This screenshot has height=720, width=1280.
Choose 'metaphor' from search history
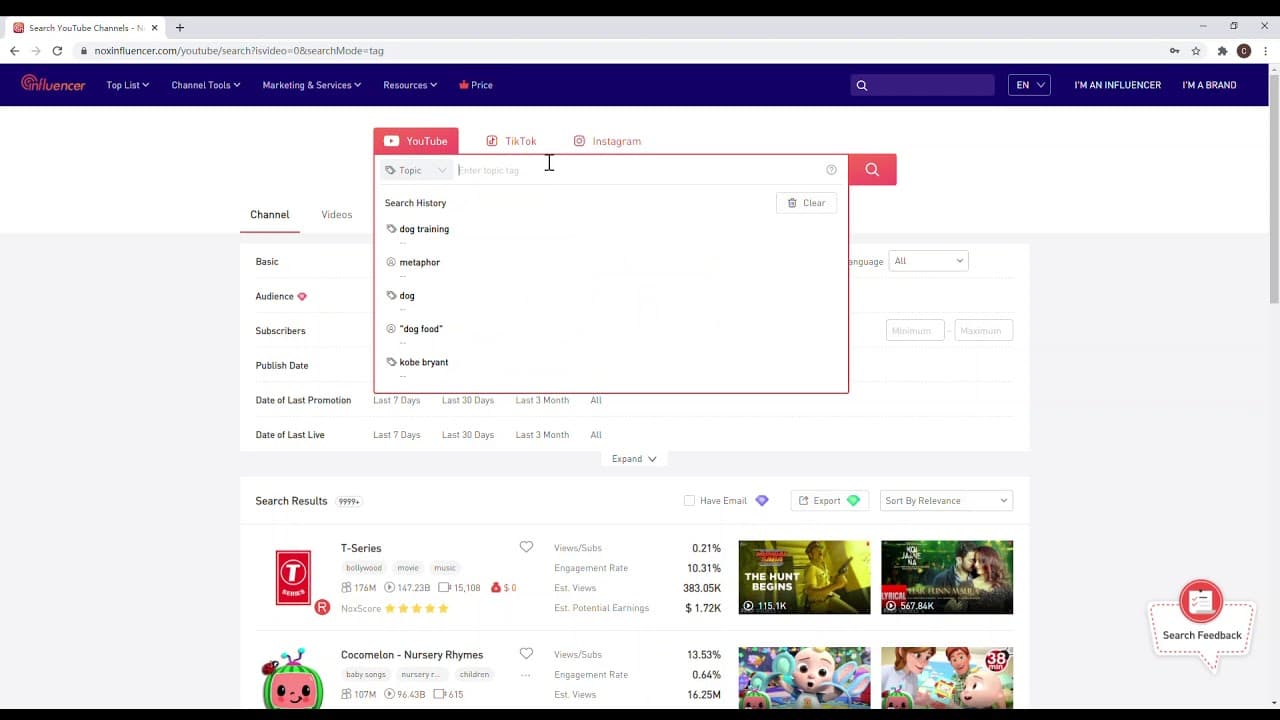419,262
